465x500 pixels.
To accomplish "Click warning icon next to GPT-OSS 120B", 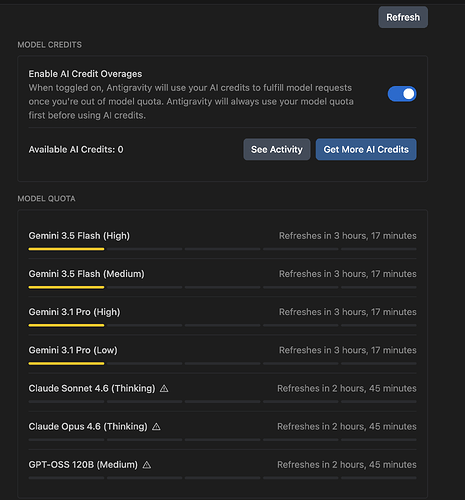I will pyautogui.click(x=147, y=465).
